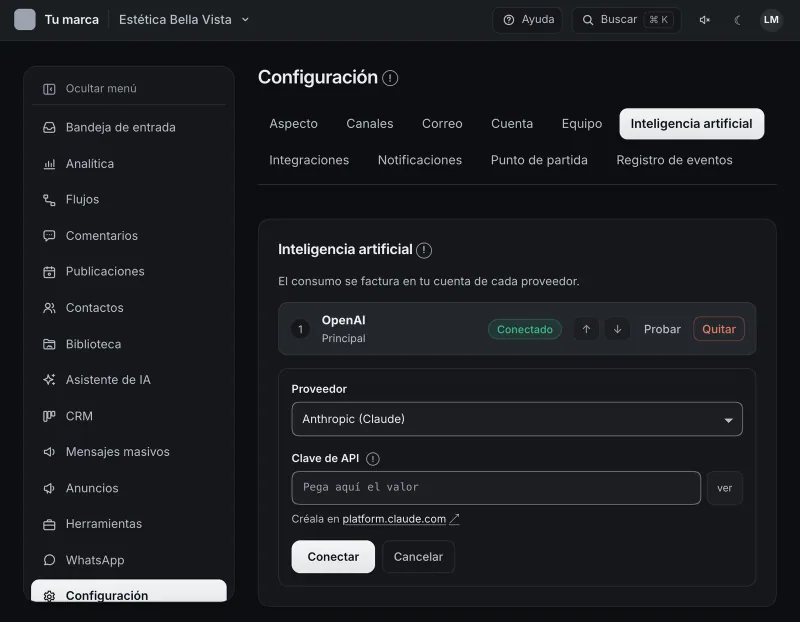Click the Conectado status badge
Image resolution: width=800 pixels, height=622 pixels.
coord(524,330)
